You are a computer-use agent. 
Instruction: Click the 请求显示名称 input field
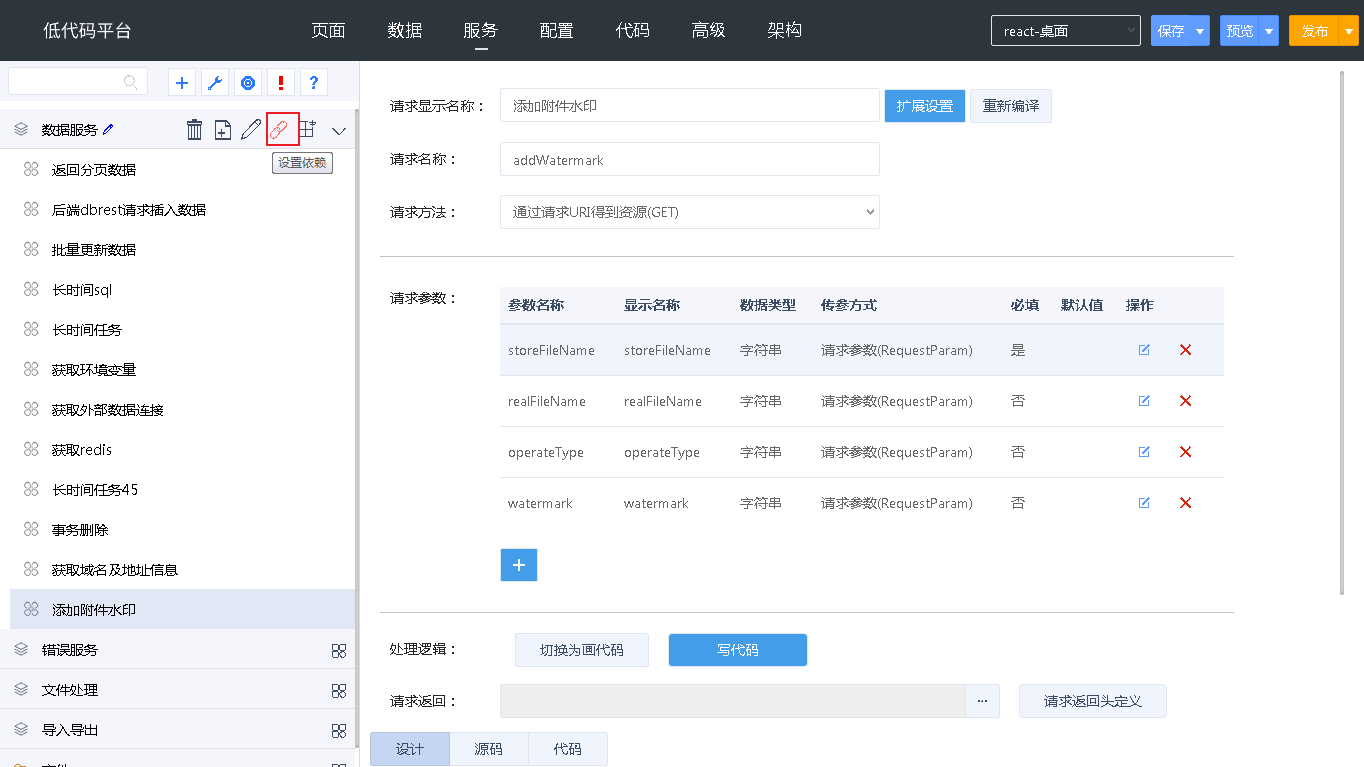coord(690,105)
